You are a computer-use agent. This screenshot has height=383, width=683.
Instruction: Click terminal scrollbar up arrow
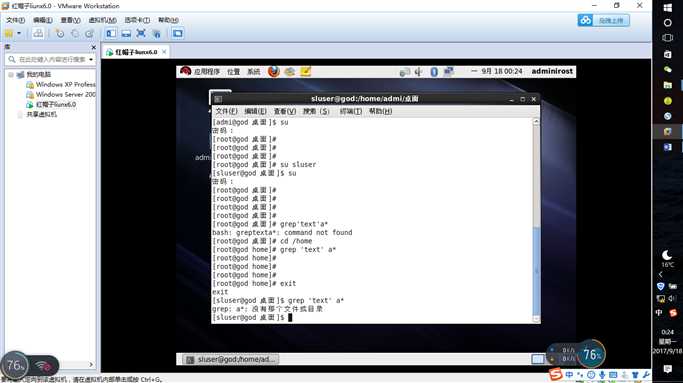click(x=536, y=122)
